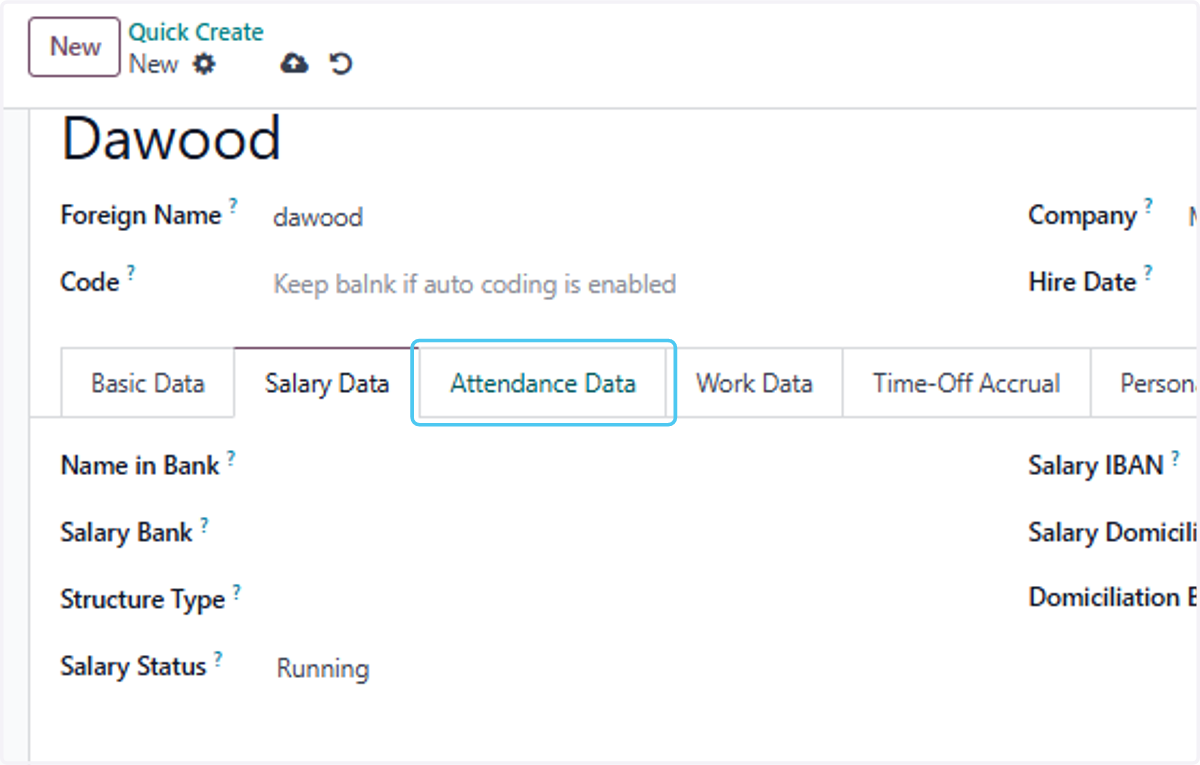The width and height of the screenshot is (1200, 765).
Task: Open the Time-Off Accrual tab
Action: click(966, 383)
